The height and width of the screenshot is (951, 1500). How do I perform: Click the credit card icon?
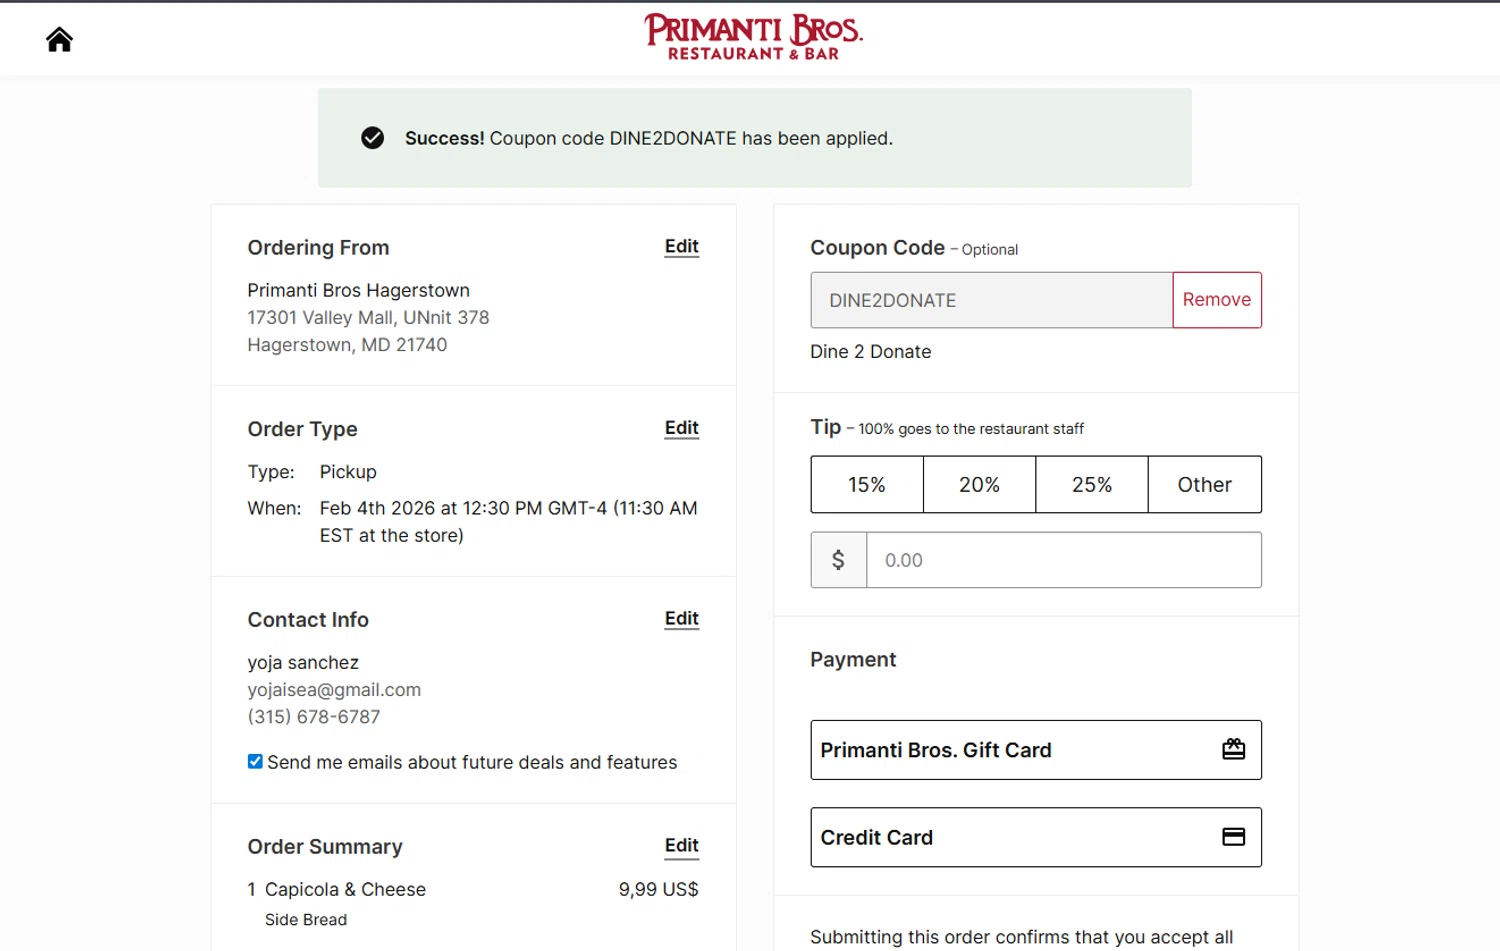tap(1233, 837)
